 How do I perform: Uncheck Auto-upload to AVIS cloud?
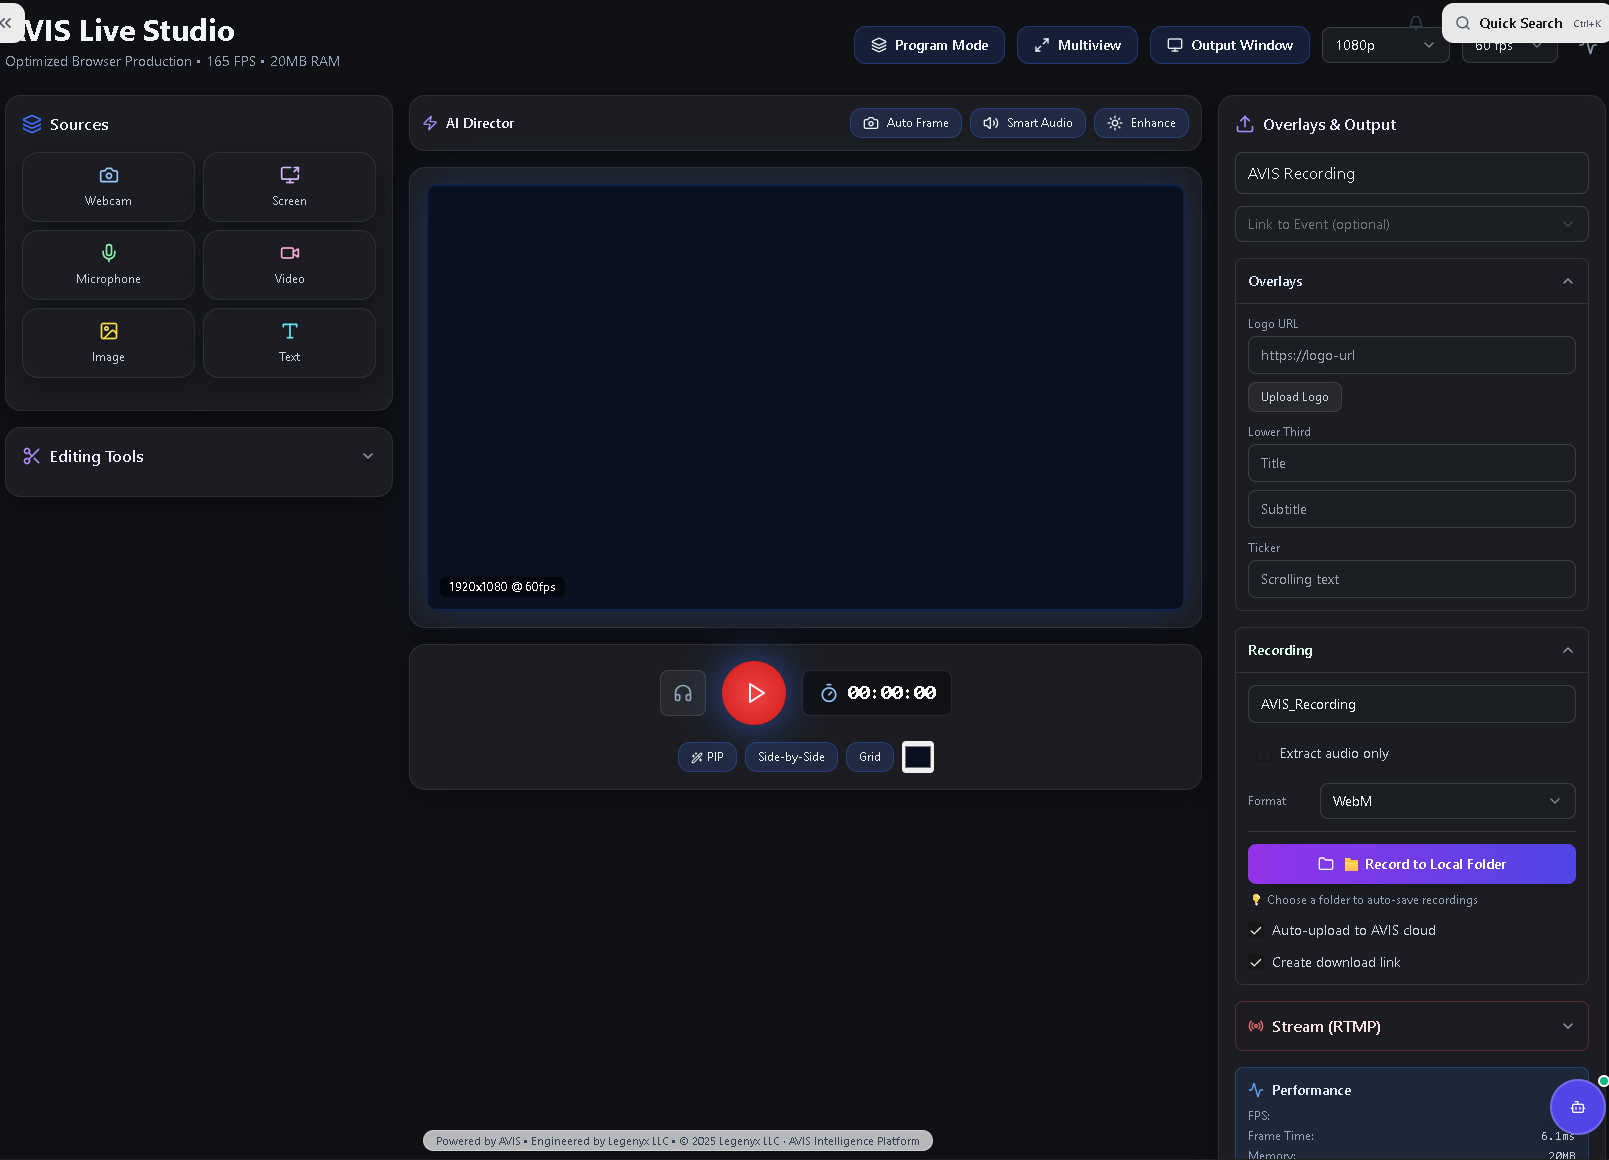point(1256,930)
